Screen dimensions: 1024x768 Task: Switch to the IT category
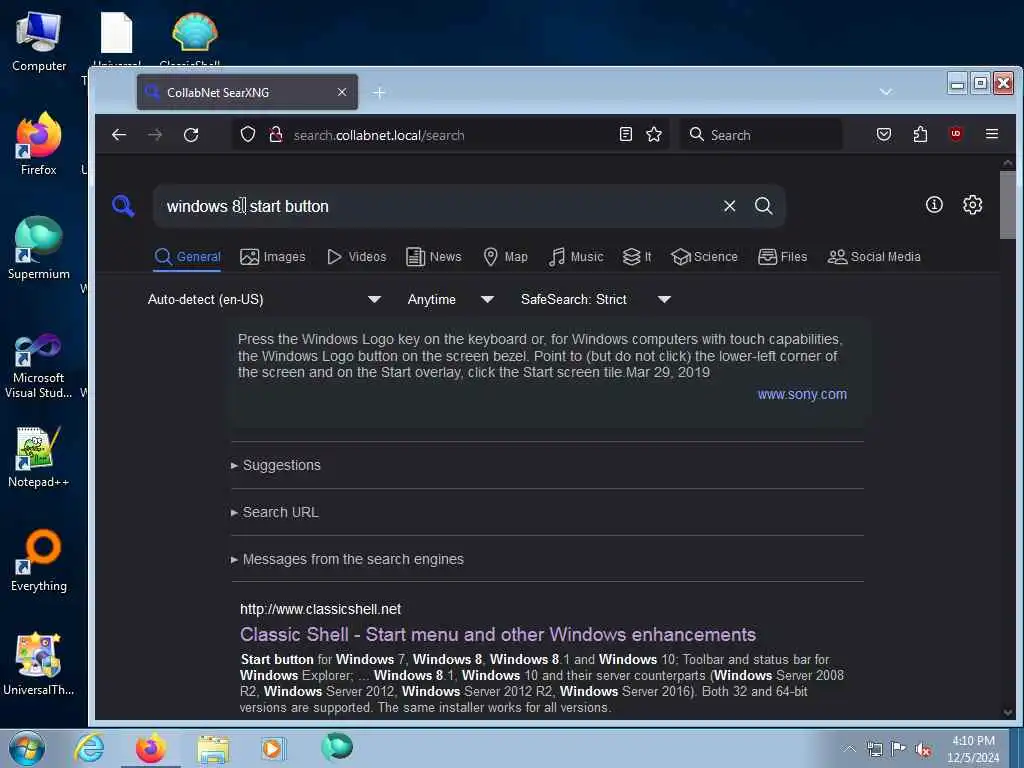pos(637,257)
